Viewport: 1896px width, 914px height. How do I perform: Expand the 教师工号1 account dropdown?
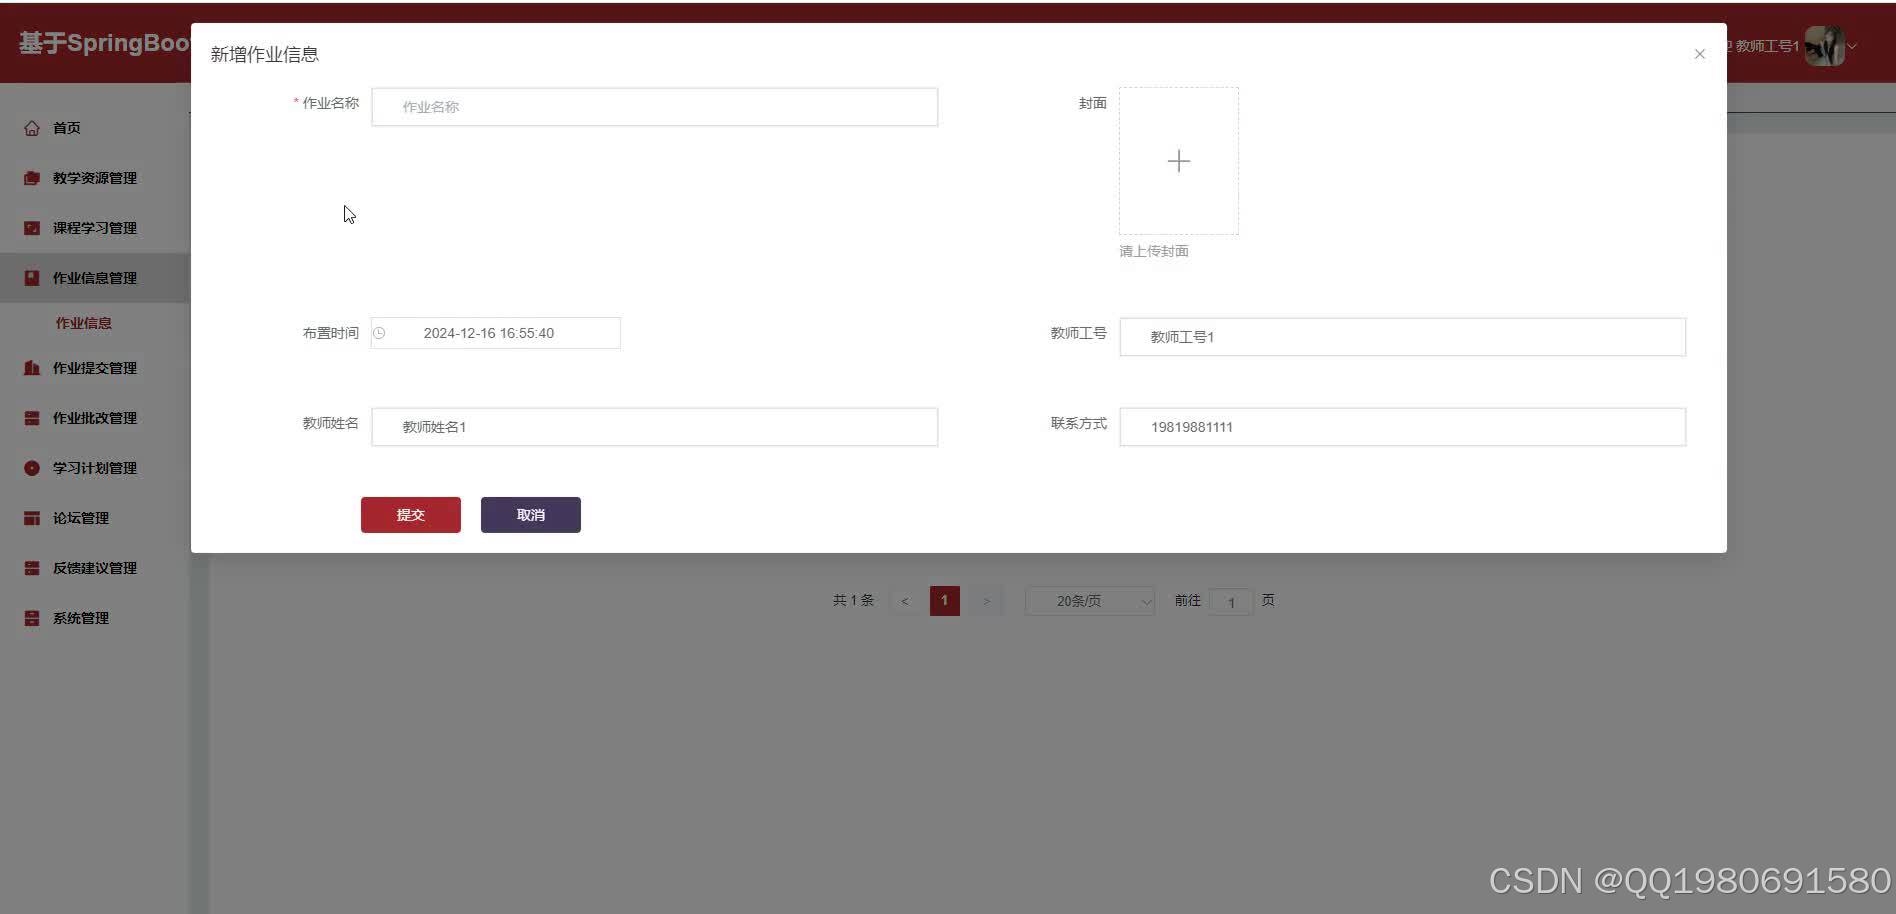1852,45
